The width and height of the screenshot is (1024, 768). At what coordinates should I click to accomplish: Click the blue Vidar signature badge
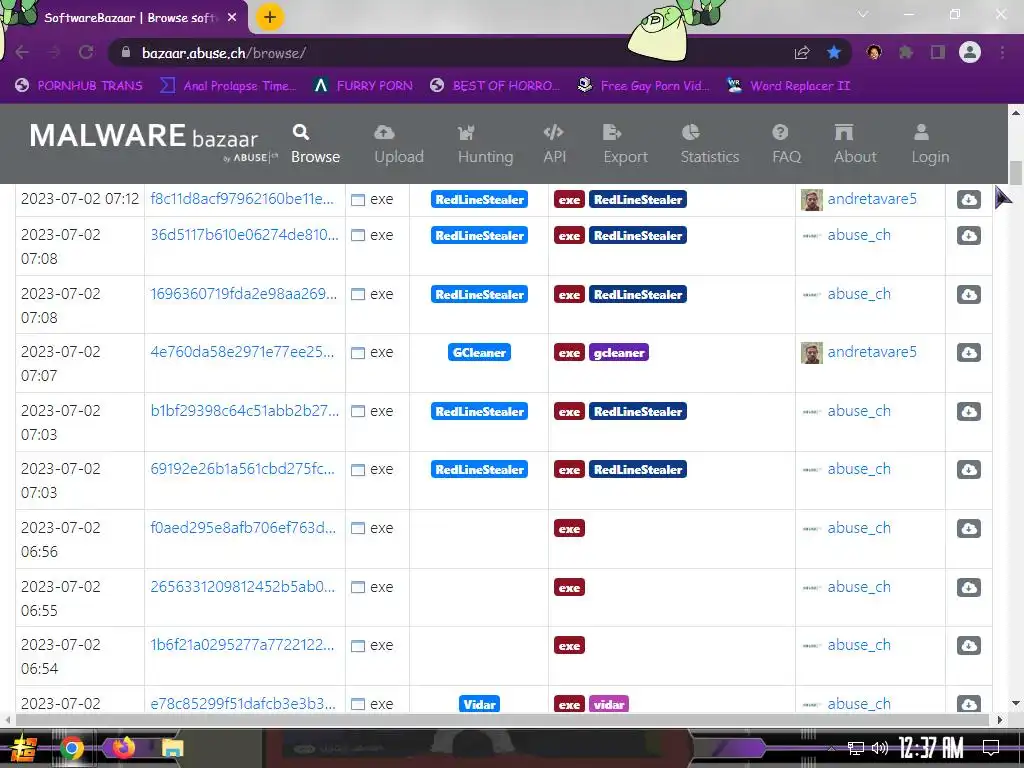(479, 704)
